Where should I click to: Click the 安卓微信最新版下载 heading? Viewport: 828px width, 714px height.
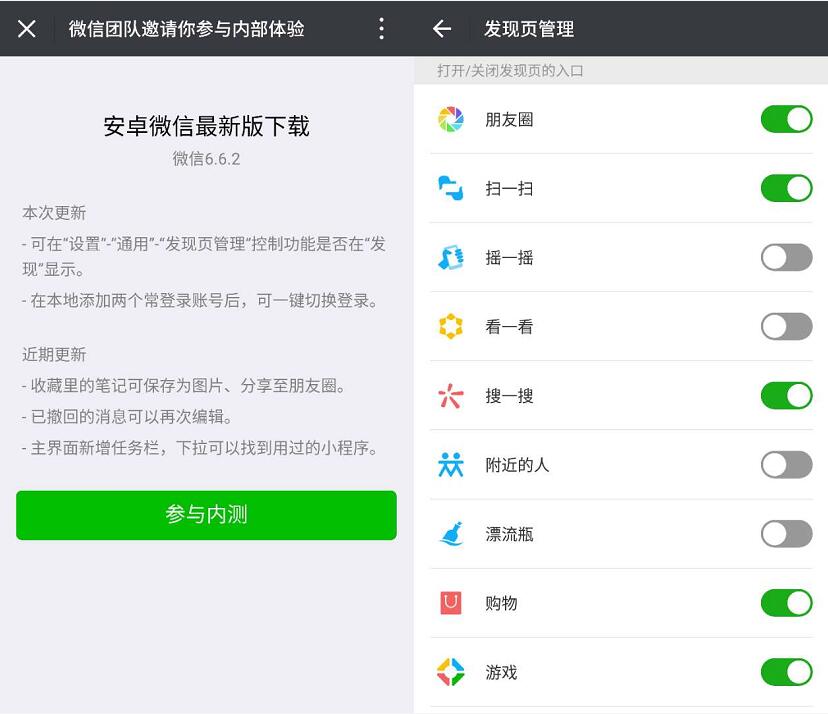(206, 126)
